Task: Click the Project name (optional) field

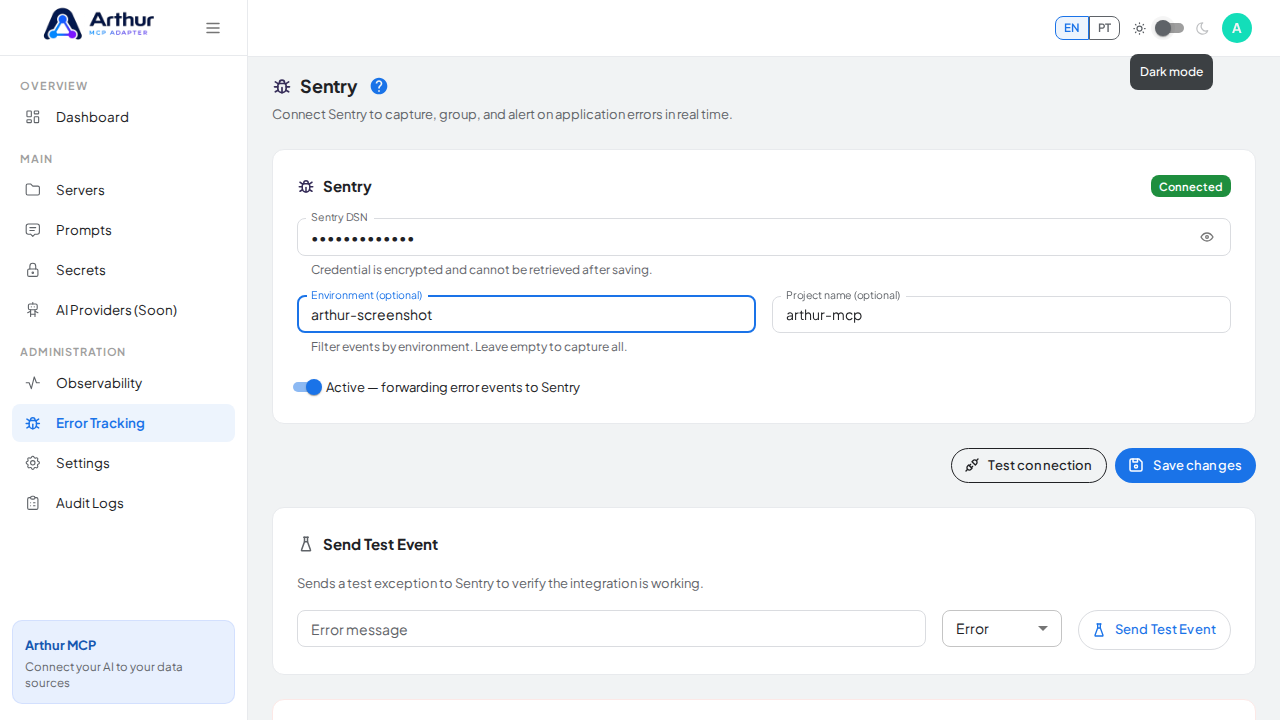Action: 1001,314
